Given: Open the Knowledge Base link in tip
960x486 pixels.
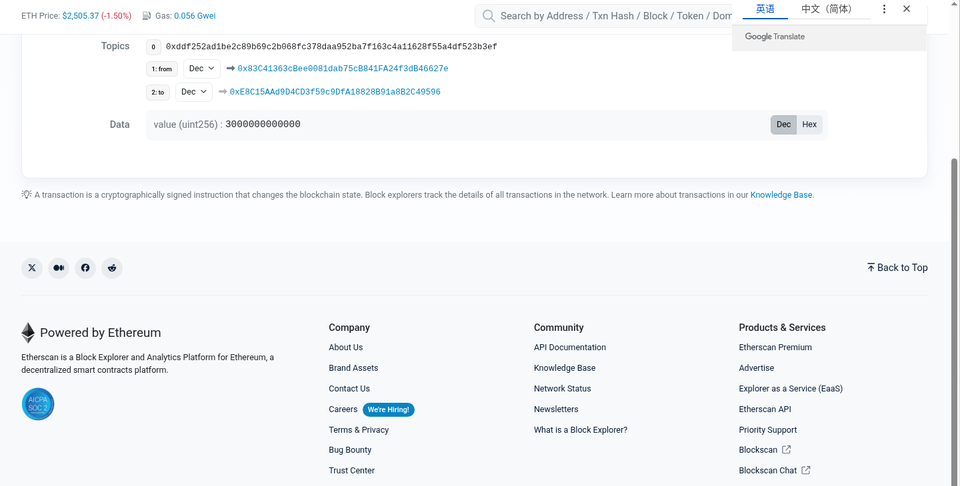Looking at the screenshot, I should click(781, 195).
